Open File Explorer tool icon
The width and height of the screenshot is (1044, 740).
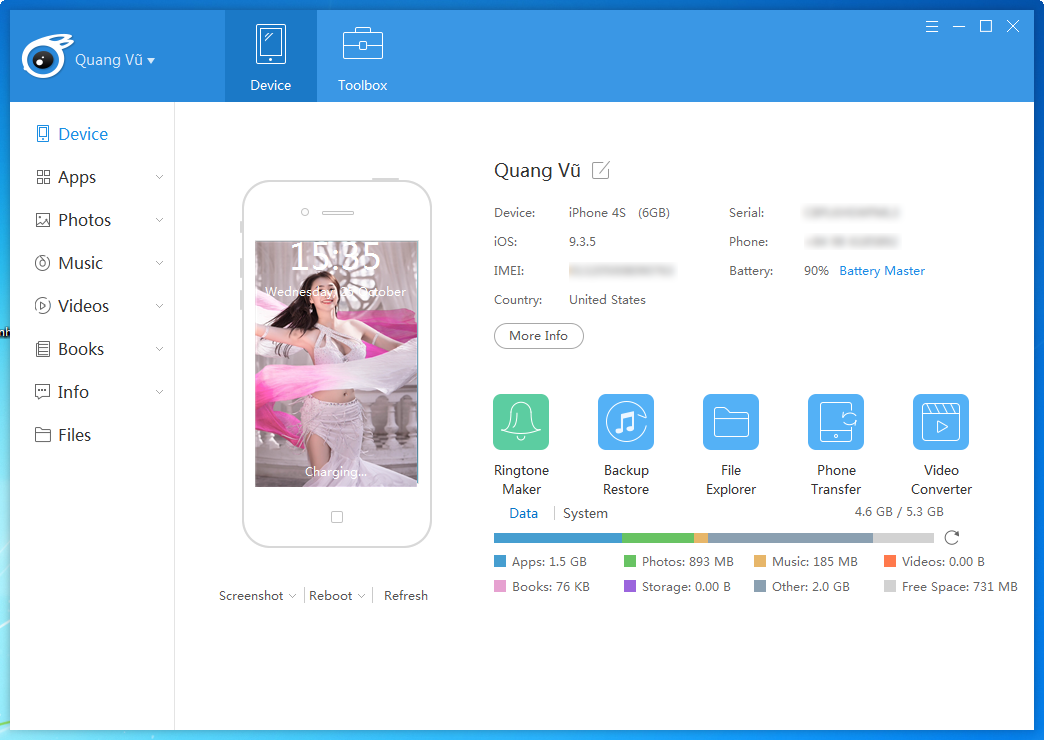(x=731, y=422)
